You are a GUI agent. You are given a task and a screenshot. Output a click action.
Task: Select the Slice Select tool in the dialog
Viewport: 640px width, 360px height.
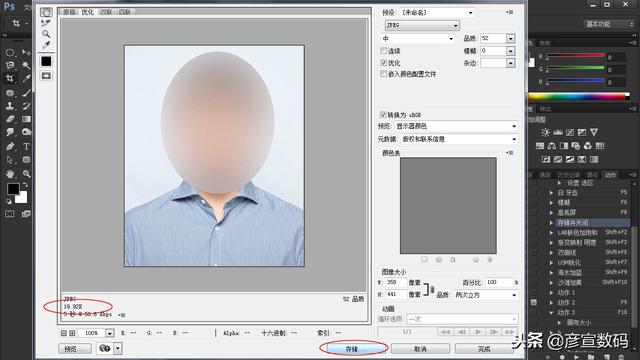[46, 23]
